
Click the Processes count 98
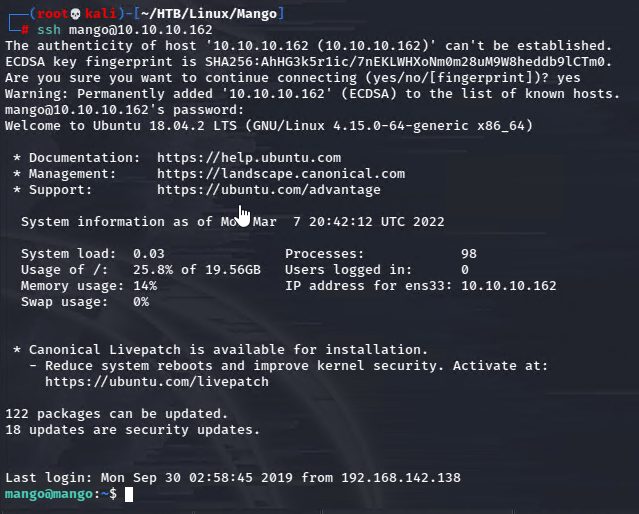[x=469, y=254]
